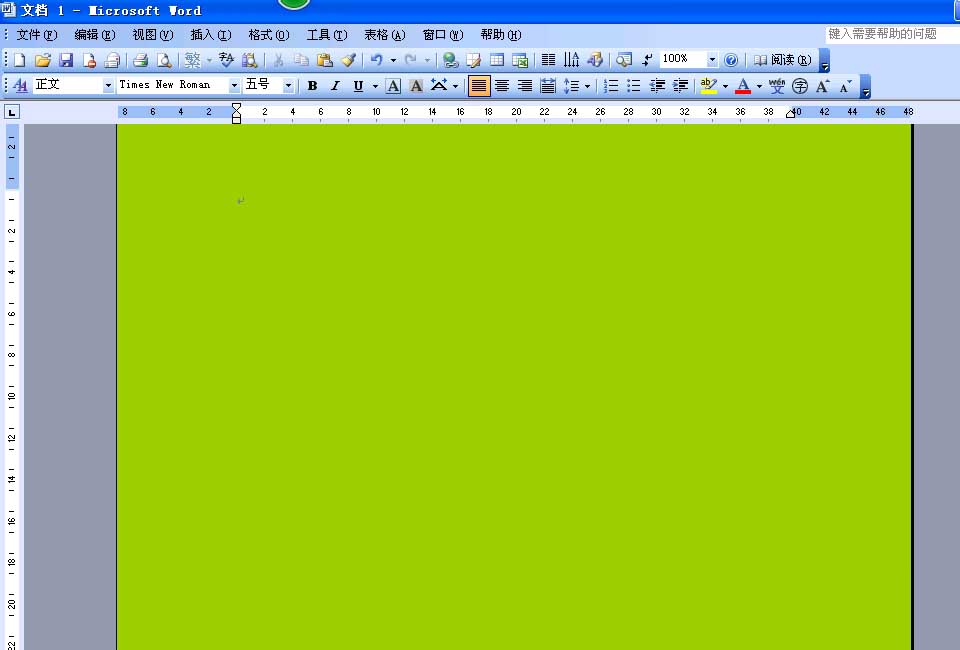The height and width of the screenshot is (650, 960).
Task: Open Print Preview magnifier icon
Action: tap(163, 60)
